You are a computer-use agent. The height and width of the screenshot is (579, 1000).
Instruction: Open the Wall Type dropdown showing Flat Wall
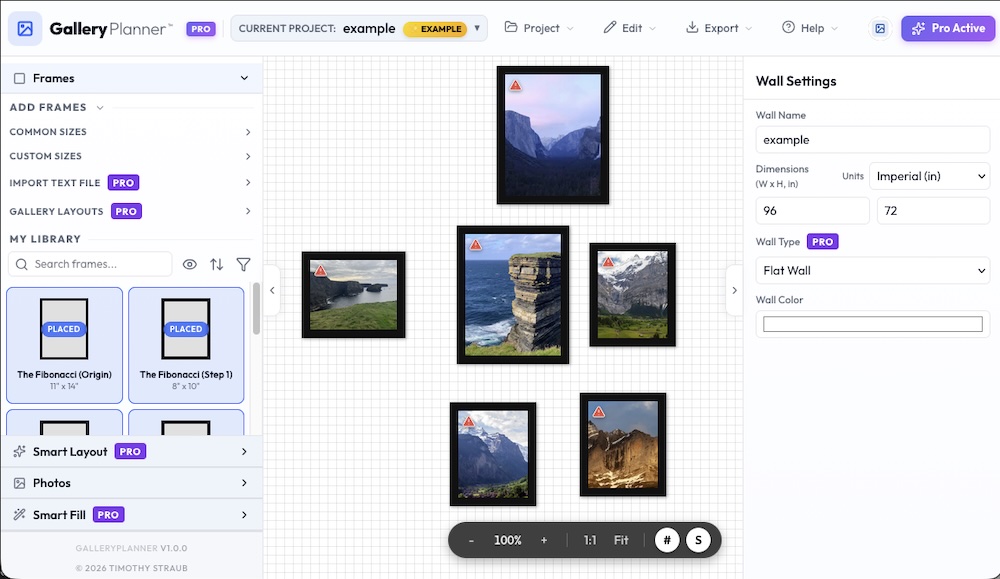click(x=872, y=270)
